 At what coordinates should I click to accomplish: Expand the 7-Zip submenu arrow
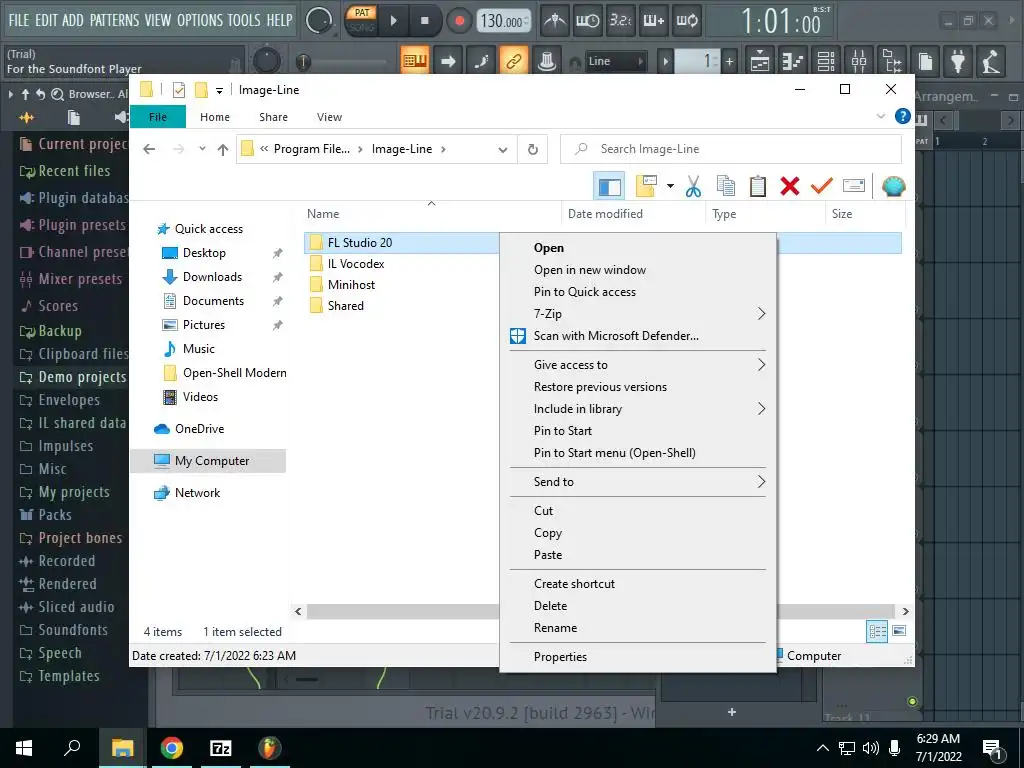click(x=761, y=313)
